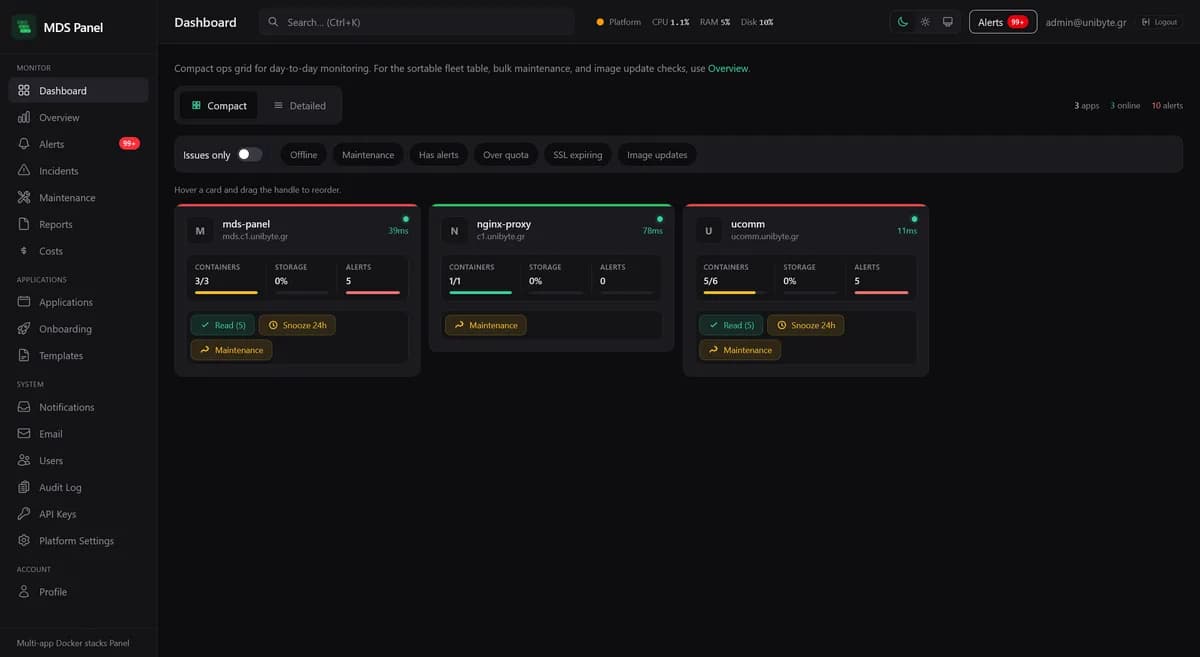Toggle the Issues only switch
1200x657 pixels.
coord(249,154)
